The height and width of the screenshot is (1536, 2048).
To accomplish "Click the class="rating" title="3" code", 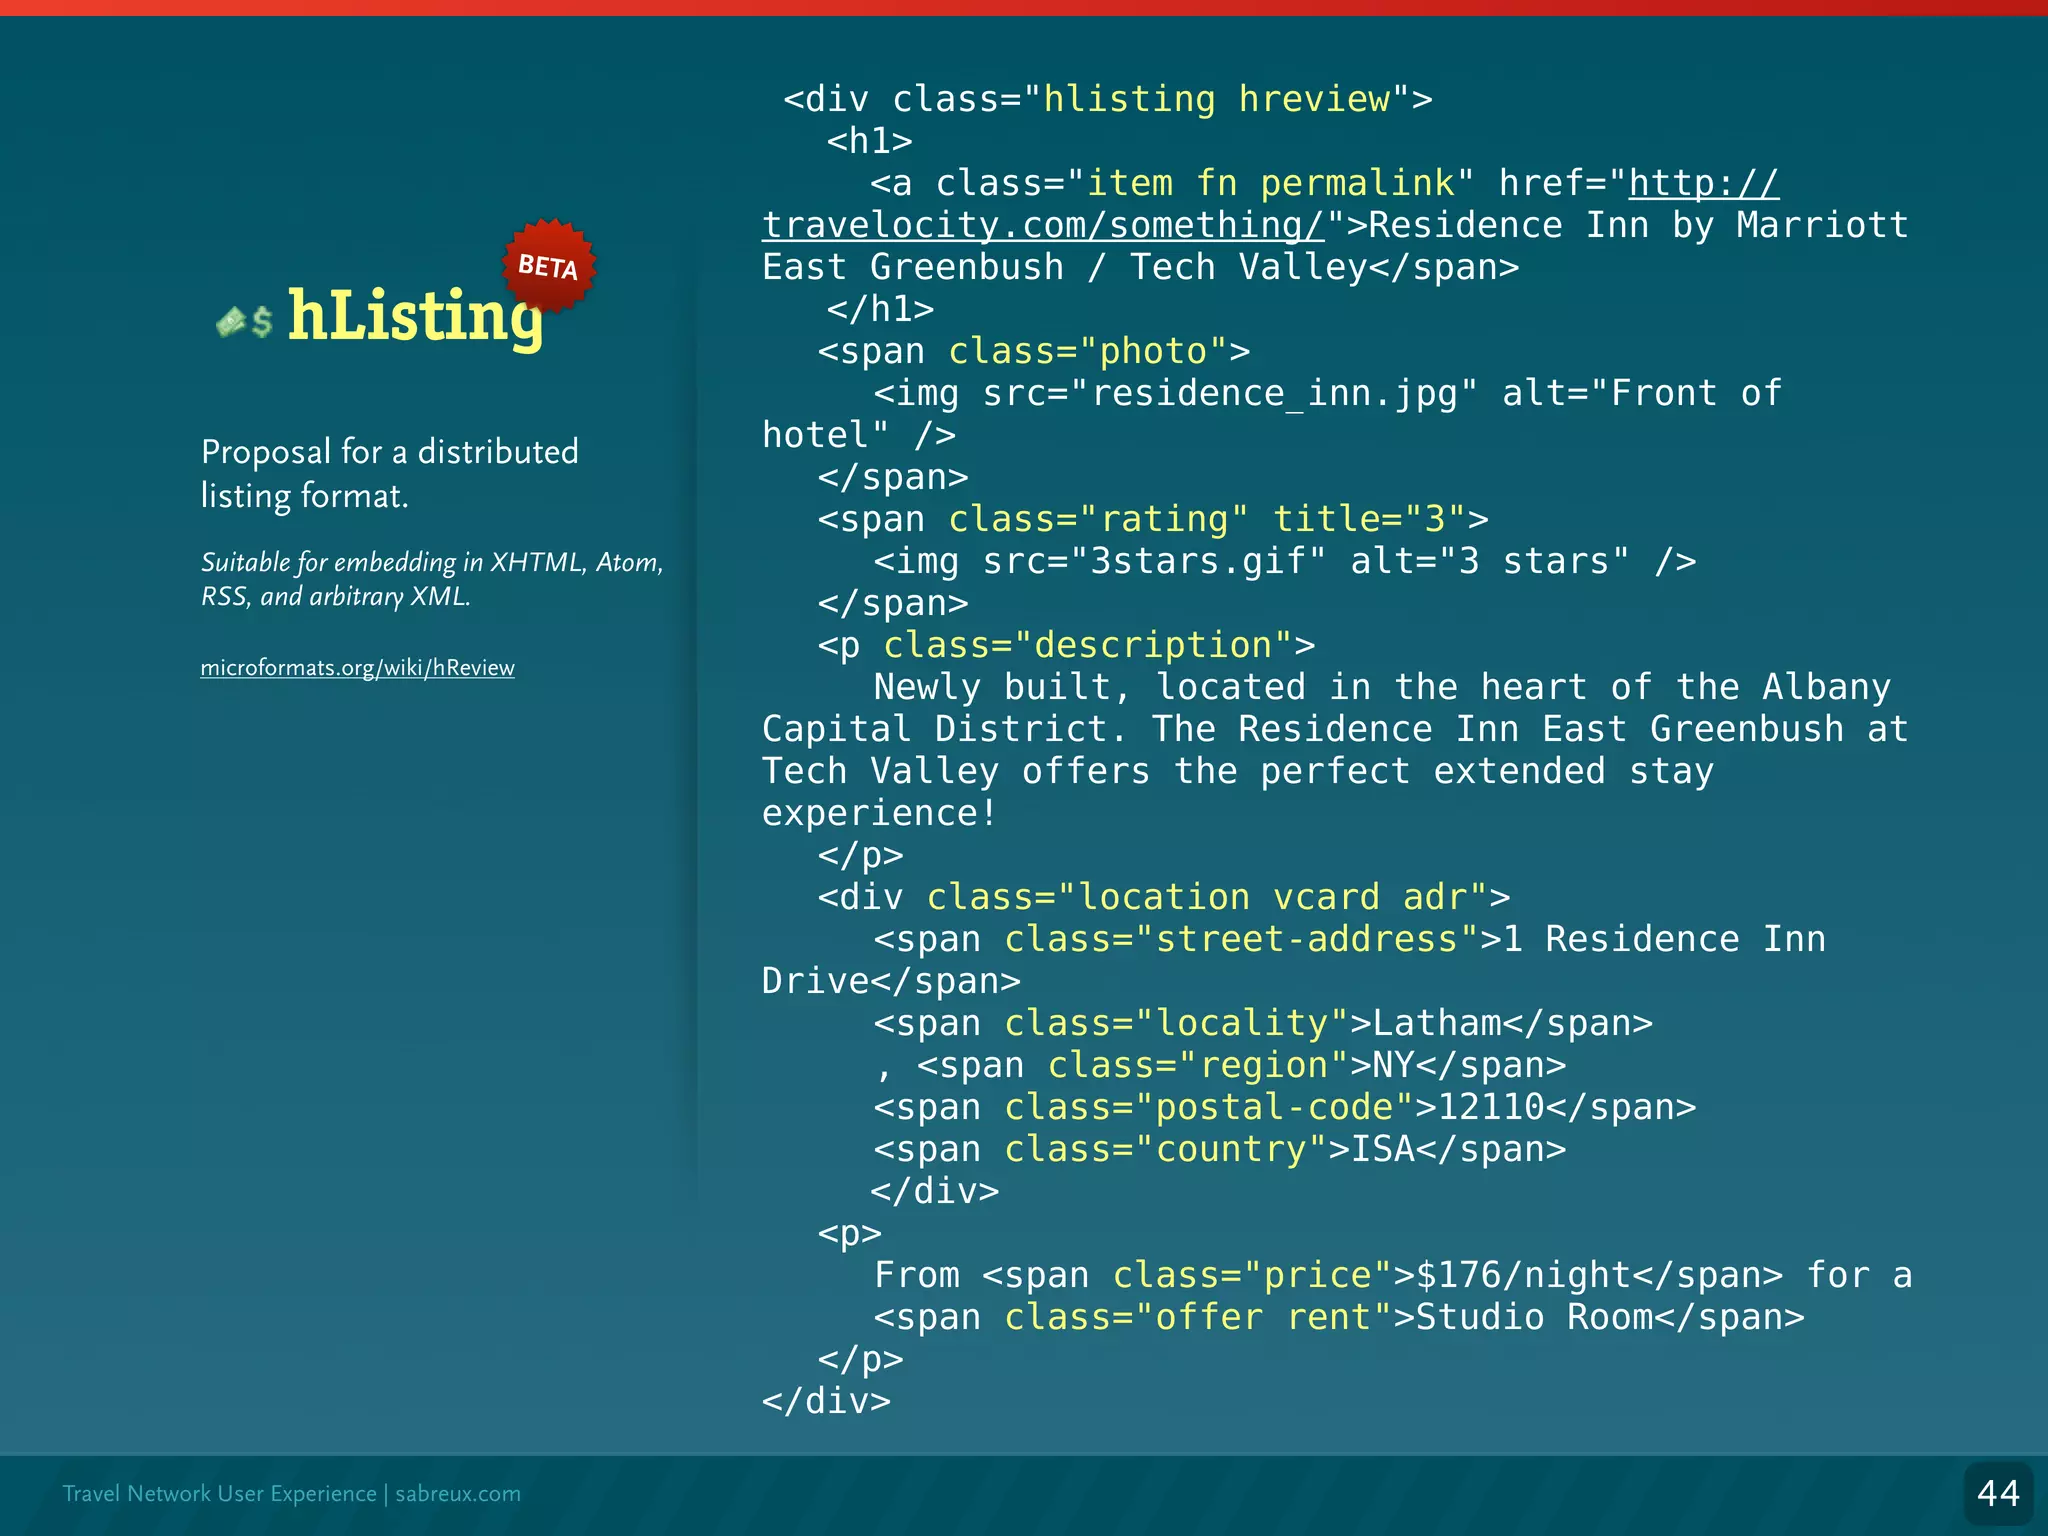I will [x=1207, y=519].
